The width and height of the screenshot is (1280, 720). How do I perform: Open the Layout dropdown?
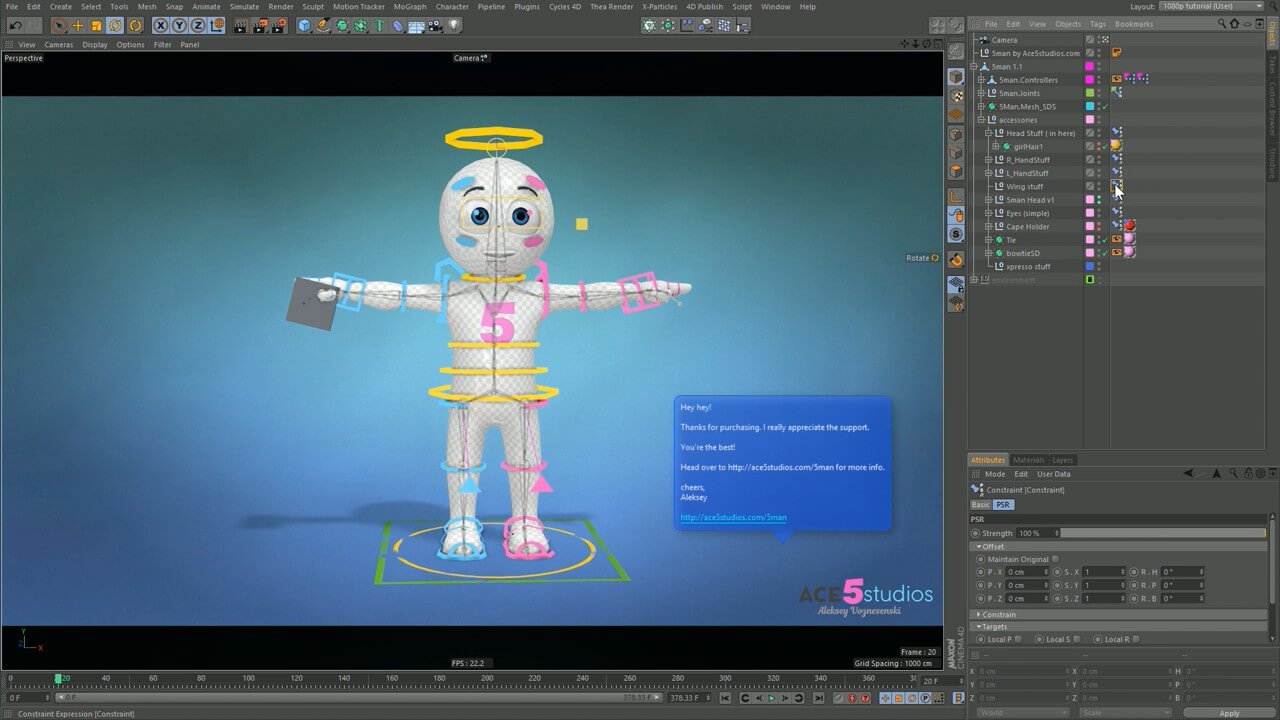(1212, 6)
